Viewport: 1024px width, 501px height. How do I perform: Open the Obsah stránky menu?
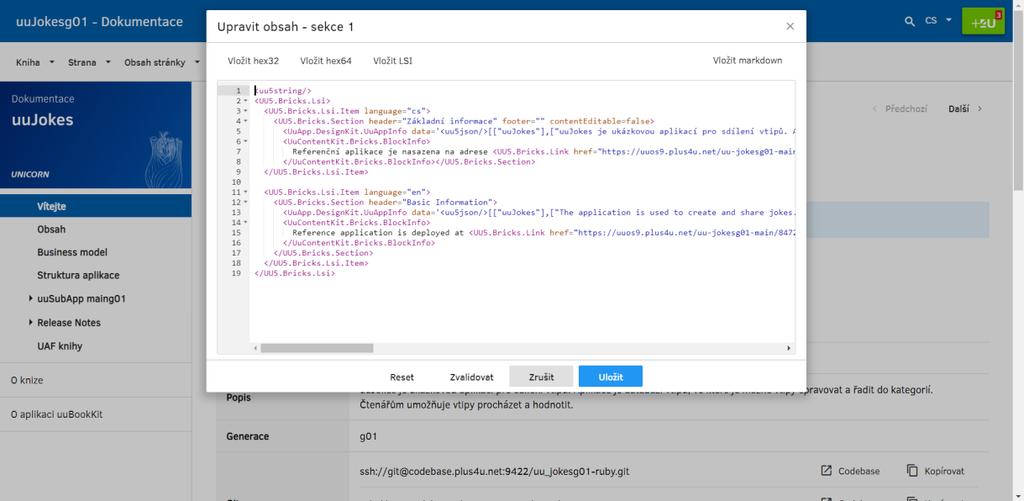[163, 63]
